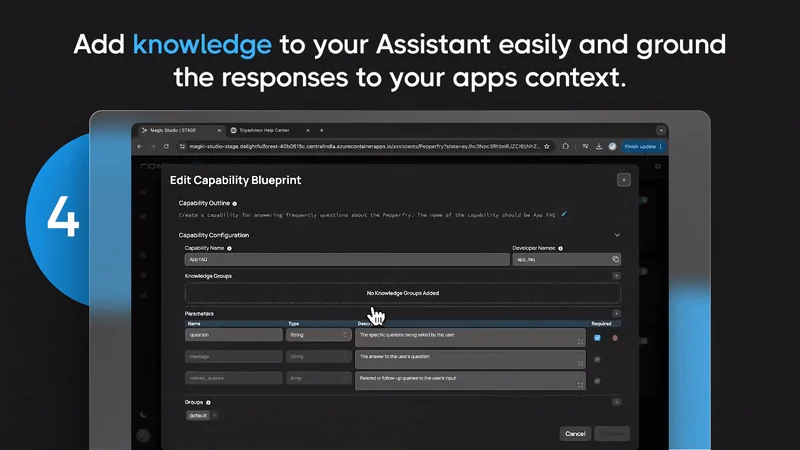
Task: Click the info icon beside Capability Outline
Action: pyautogui.click(x=235, y=204)
